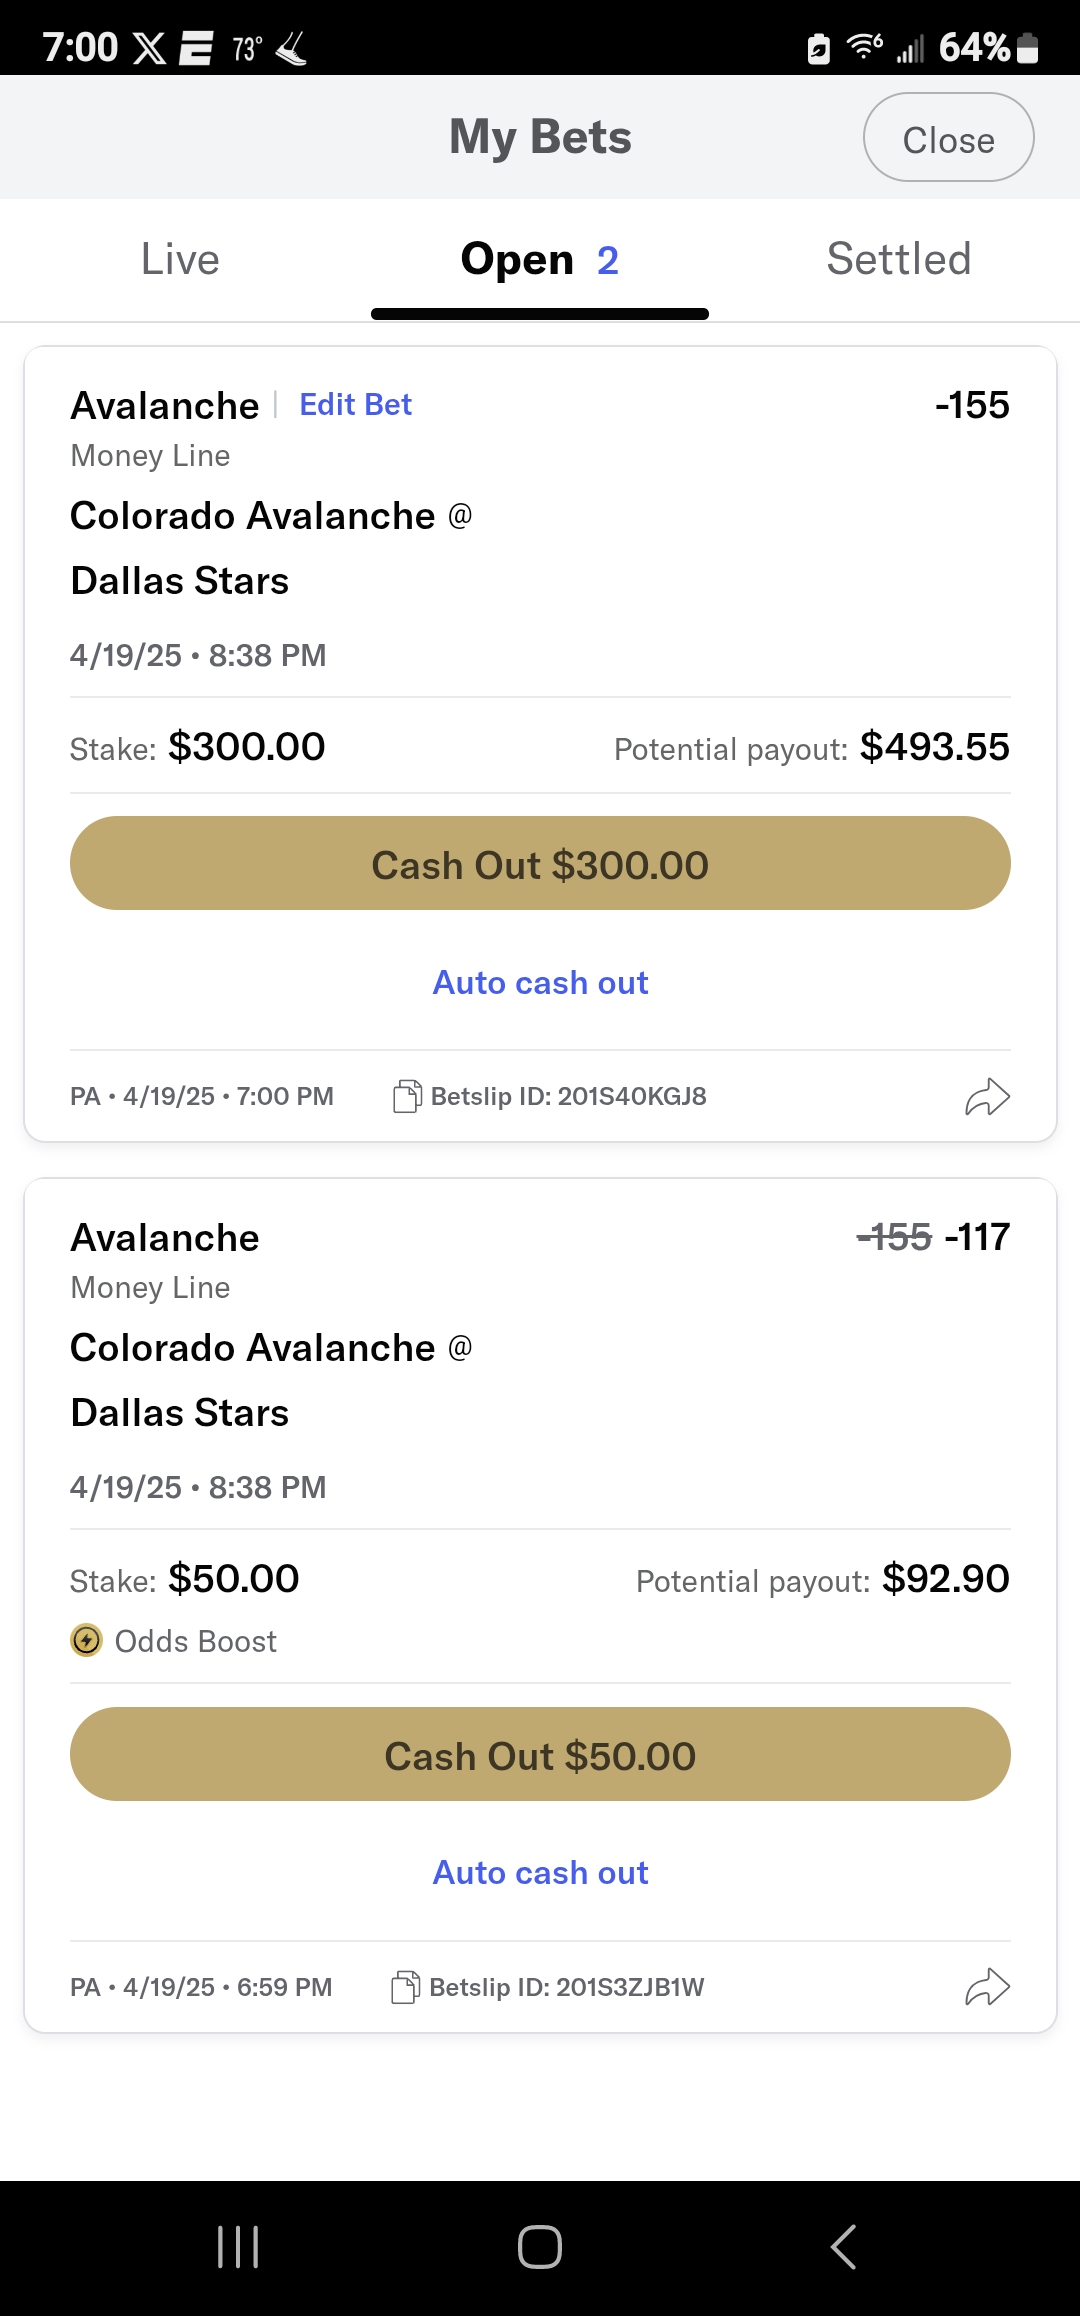This screenshot has width=1080, height=2316.
Task: Switch to the Settled tab
Action: 898,260
